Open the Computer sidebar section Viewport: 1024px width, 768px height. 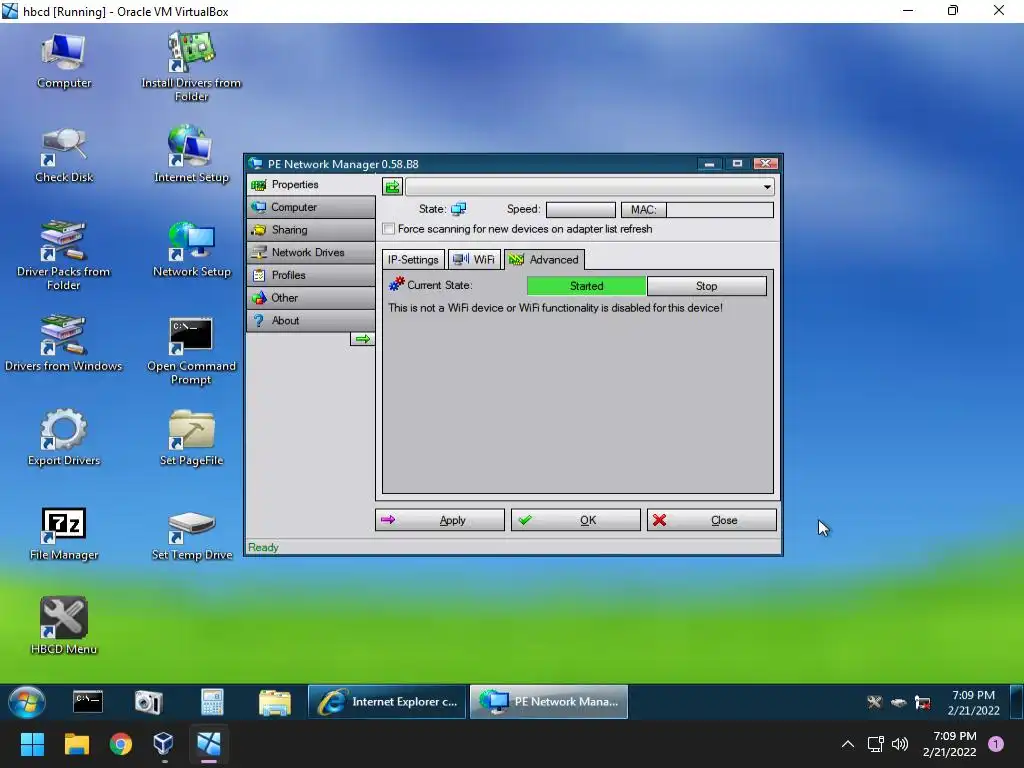tap(311, 207)
